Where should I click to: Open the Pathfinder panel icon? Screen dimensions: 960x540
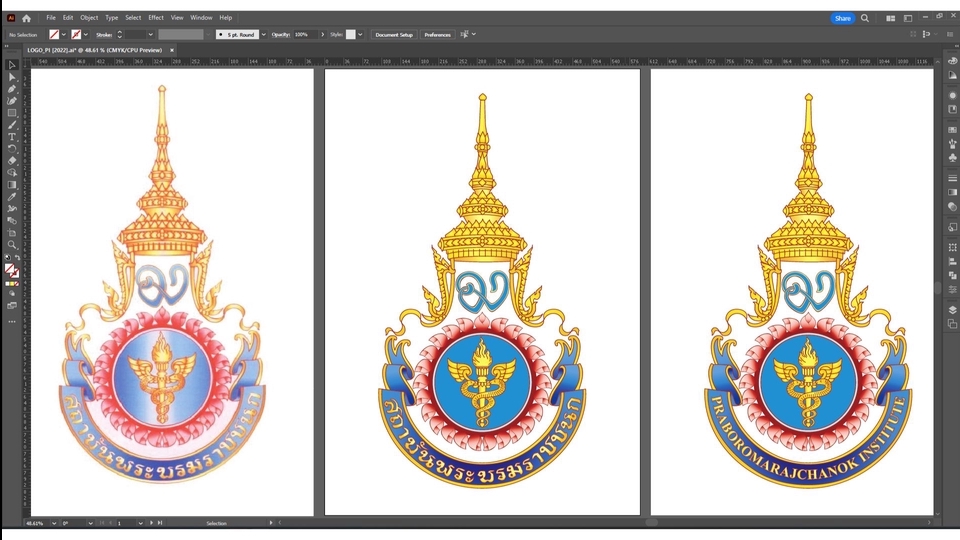click(952, 276)
